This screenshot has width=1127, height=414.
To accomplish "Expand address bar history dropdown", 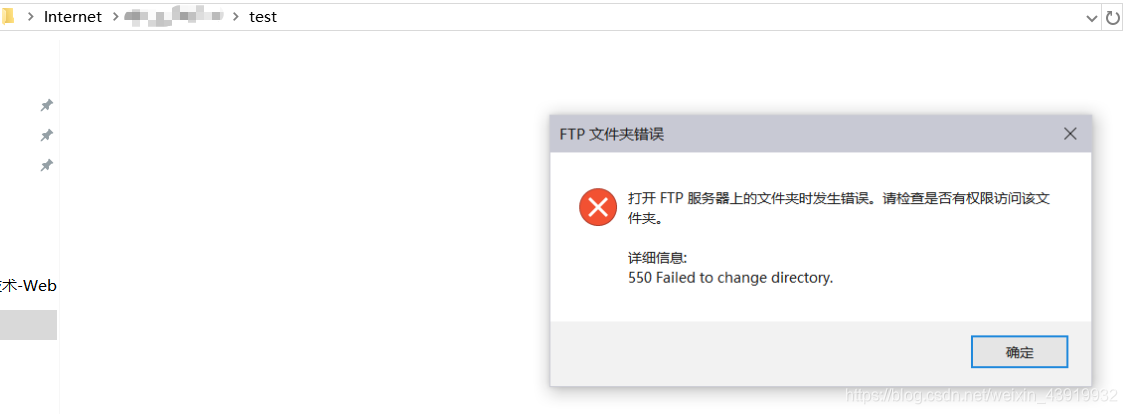I will [1091, 19].
